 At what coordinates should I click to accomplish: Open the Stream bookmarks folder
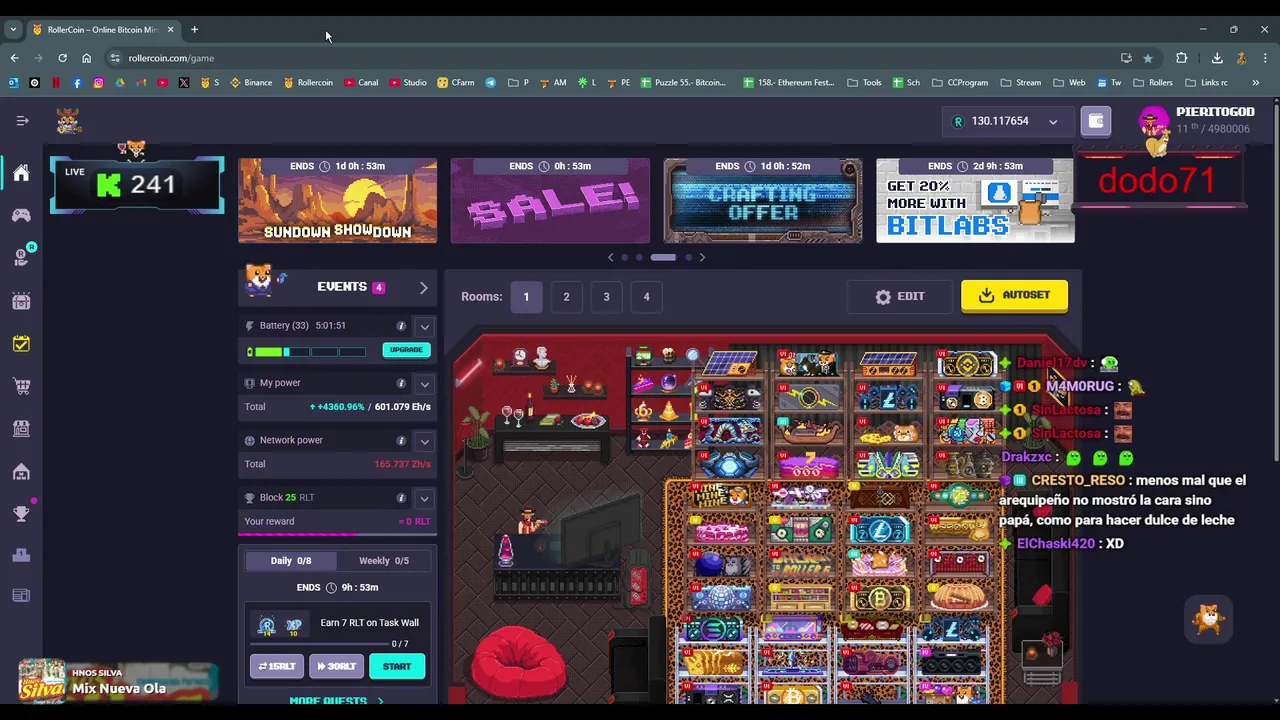[1020, 82]
